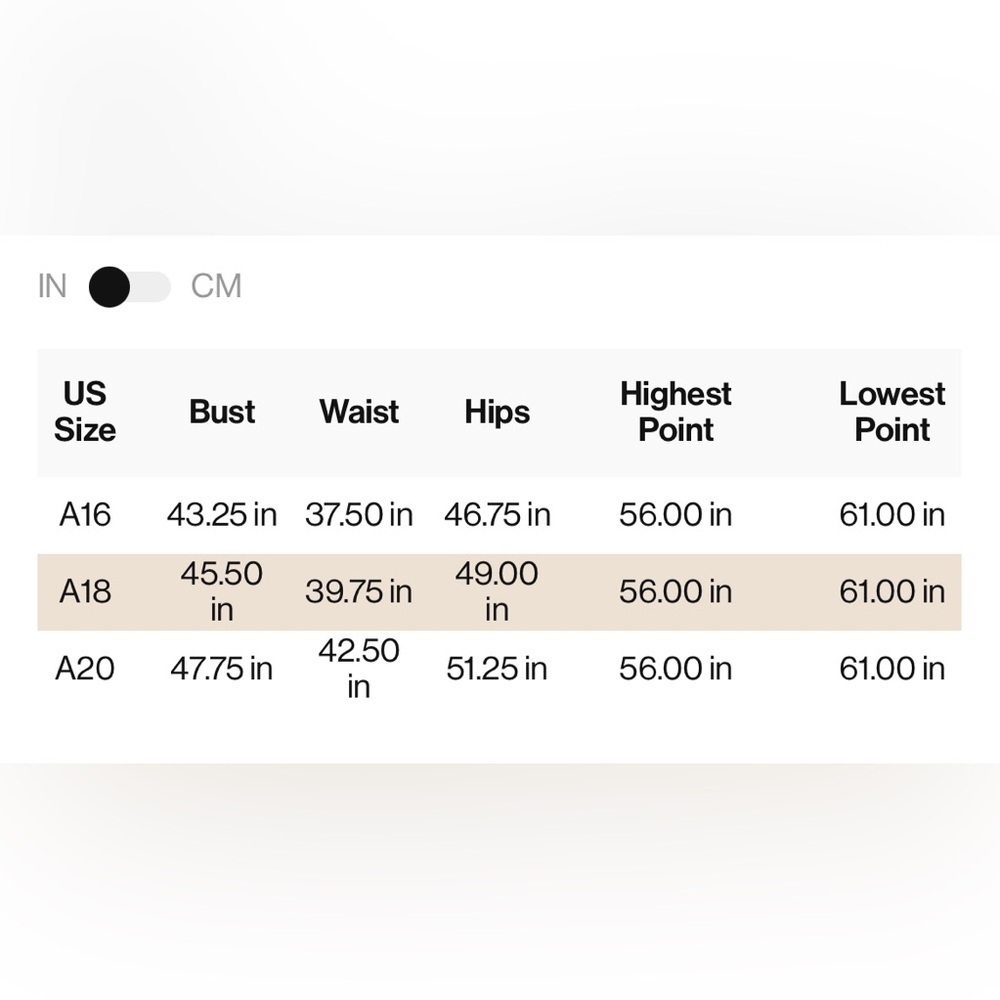Click the Hips column header

click(497, 411)
